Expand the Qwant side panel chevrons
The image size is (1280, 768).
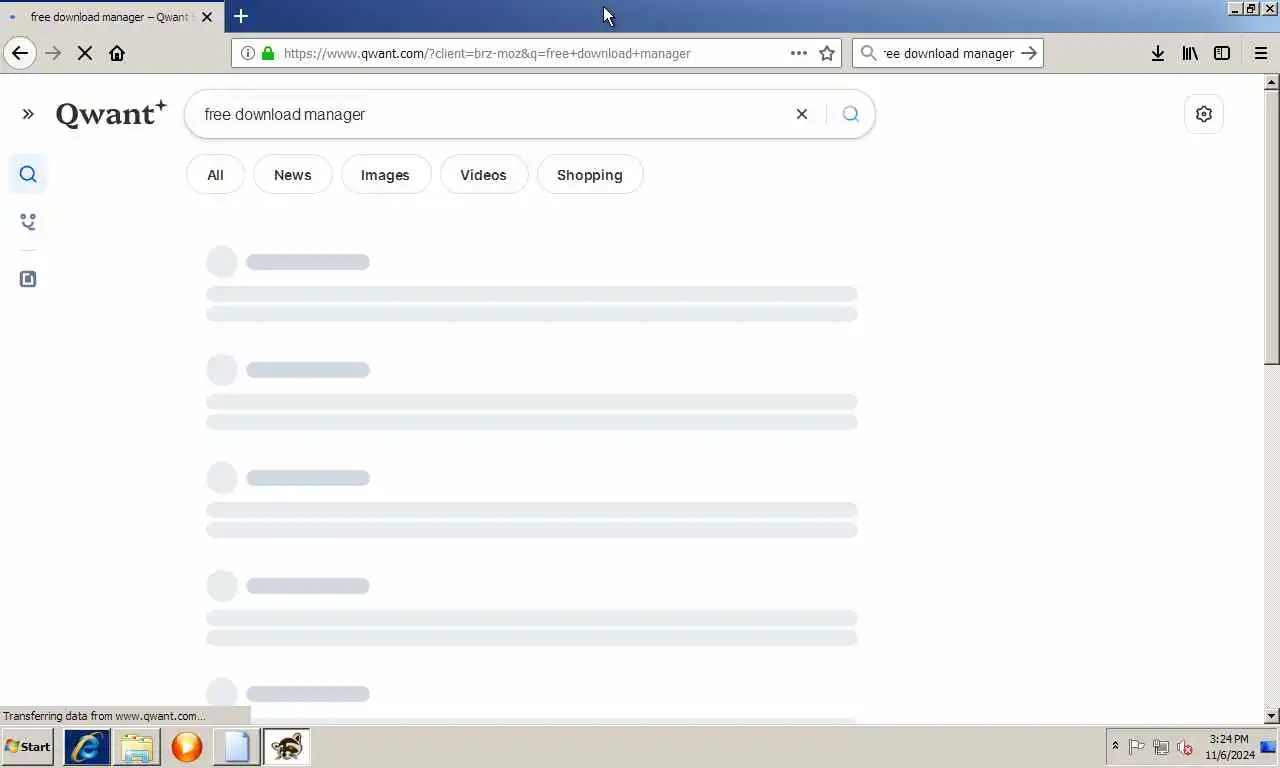[x=28, y=114]
